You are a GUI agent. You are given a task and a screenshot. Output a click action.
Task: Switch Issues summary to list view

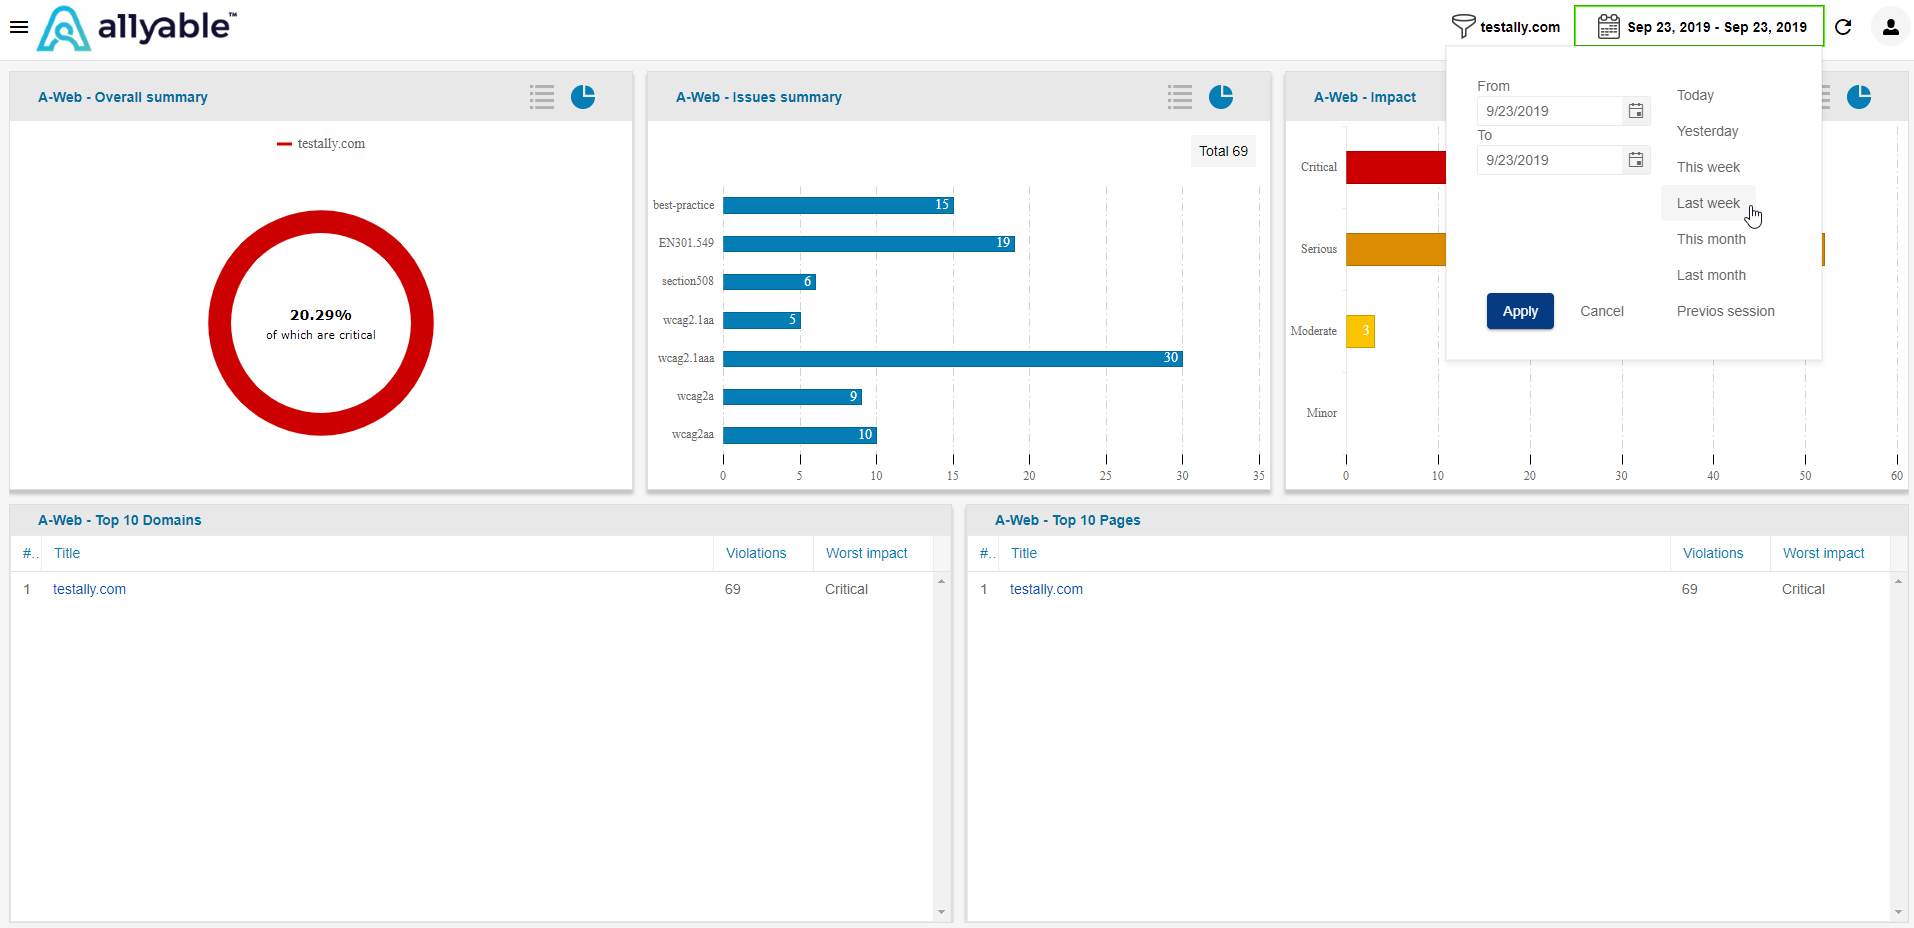click(x=1180, y=96)
